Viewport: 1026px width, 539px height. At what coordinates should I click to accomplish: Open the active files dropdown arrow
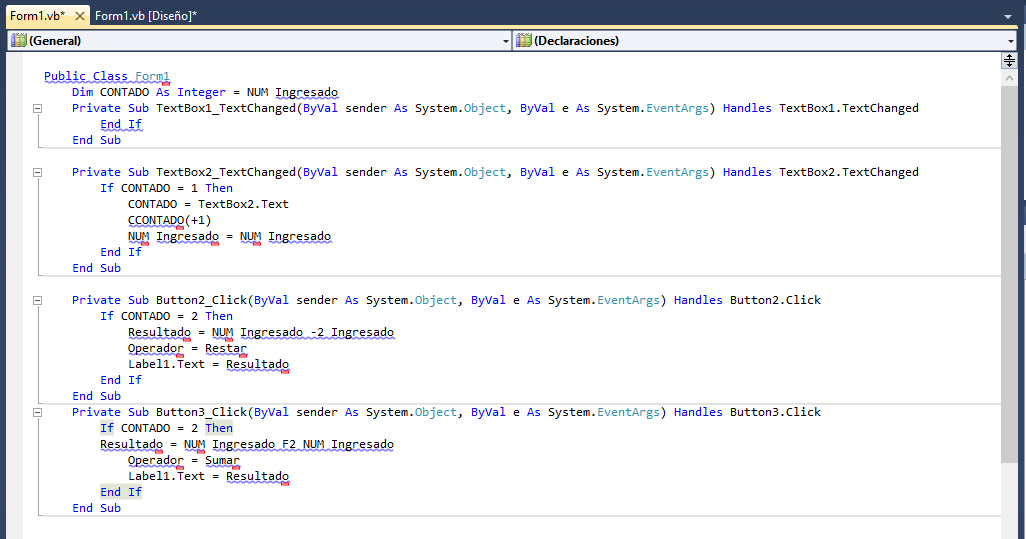pos(1008,16)
